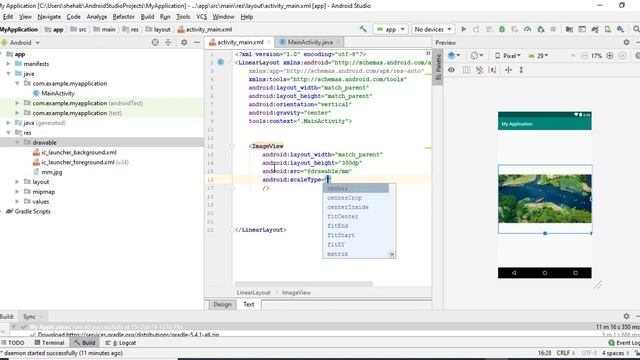Screen dimensions: 640x360
Task: Expand the java (generated) folder
Action: click(x=8, y=122)
